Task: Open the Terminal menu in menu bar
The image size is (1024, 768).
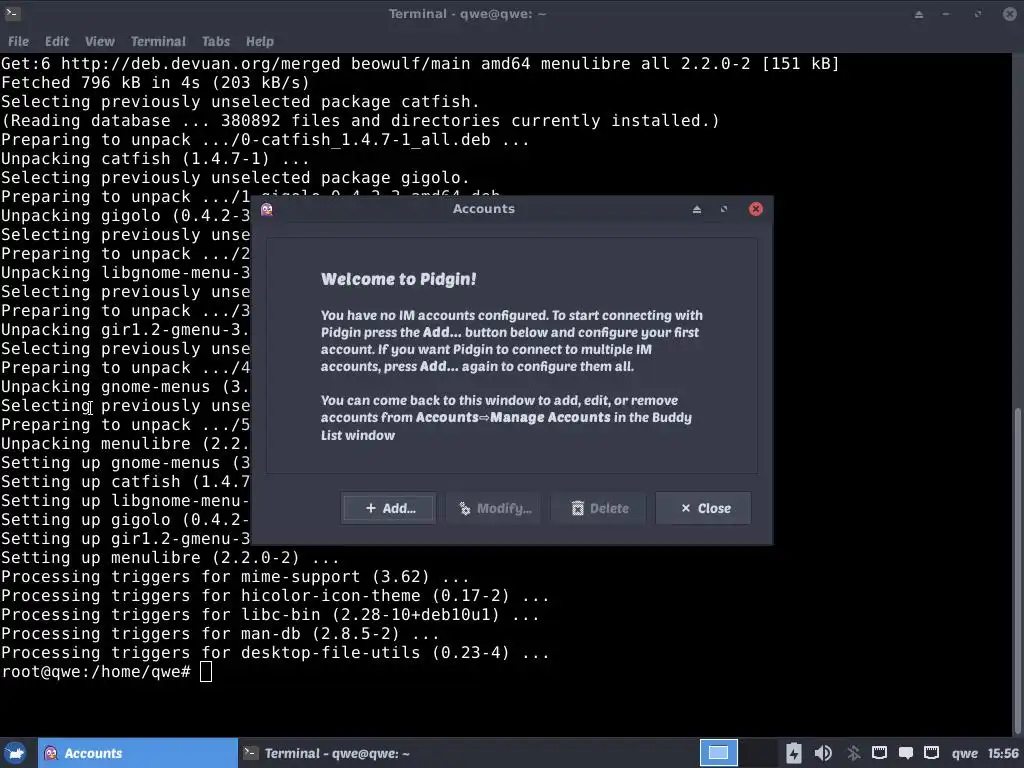Action: coord(158,41)
